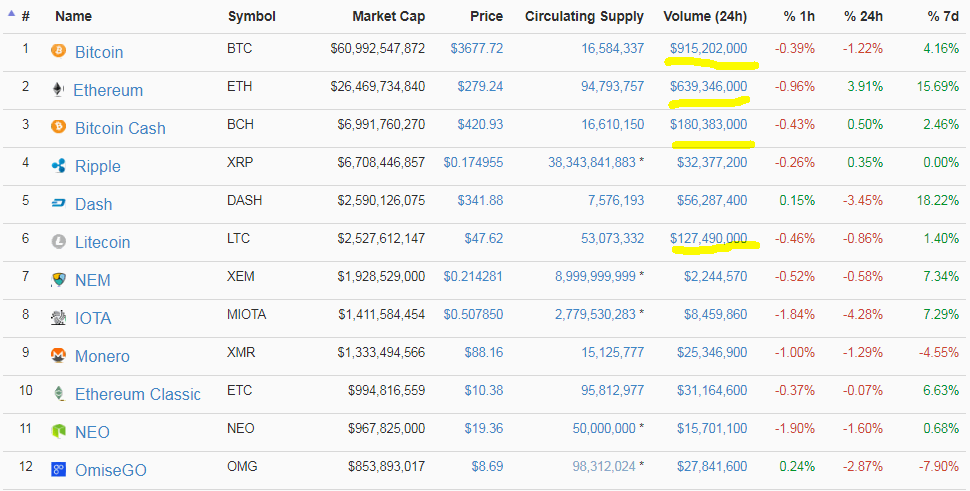Click the Dash coin logo icon
Viewport: 970px width, 491px height.
(58, 203)
